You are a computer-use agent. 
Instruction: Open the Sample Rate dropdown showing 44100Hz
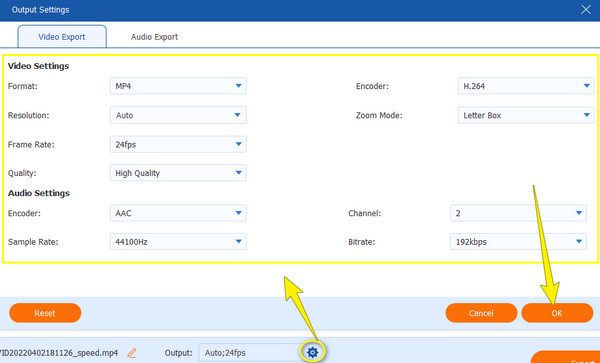coord(178,242)
